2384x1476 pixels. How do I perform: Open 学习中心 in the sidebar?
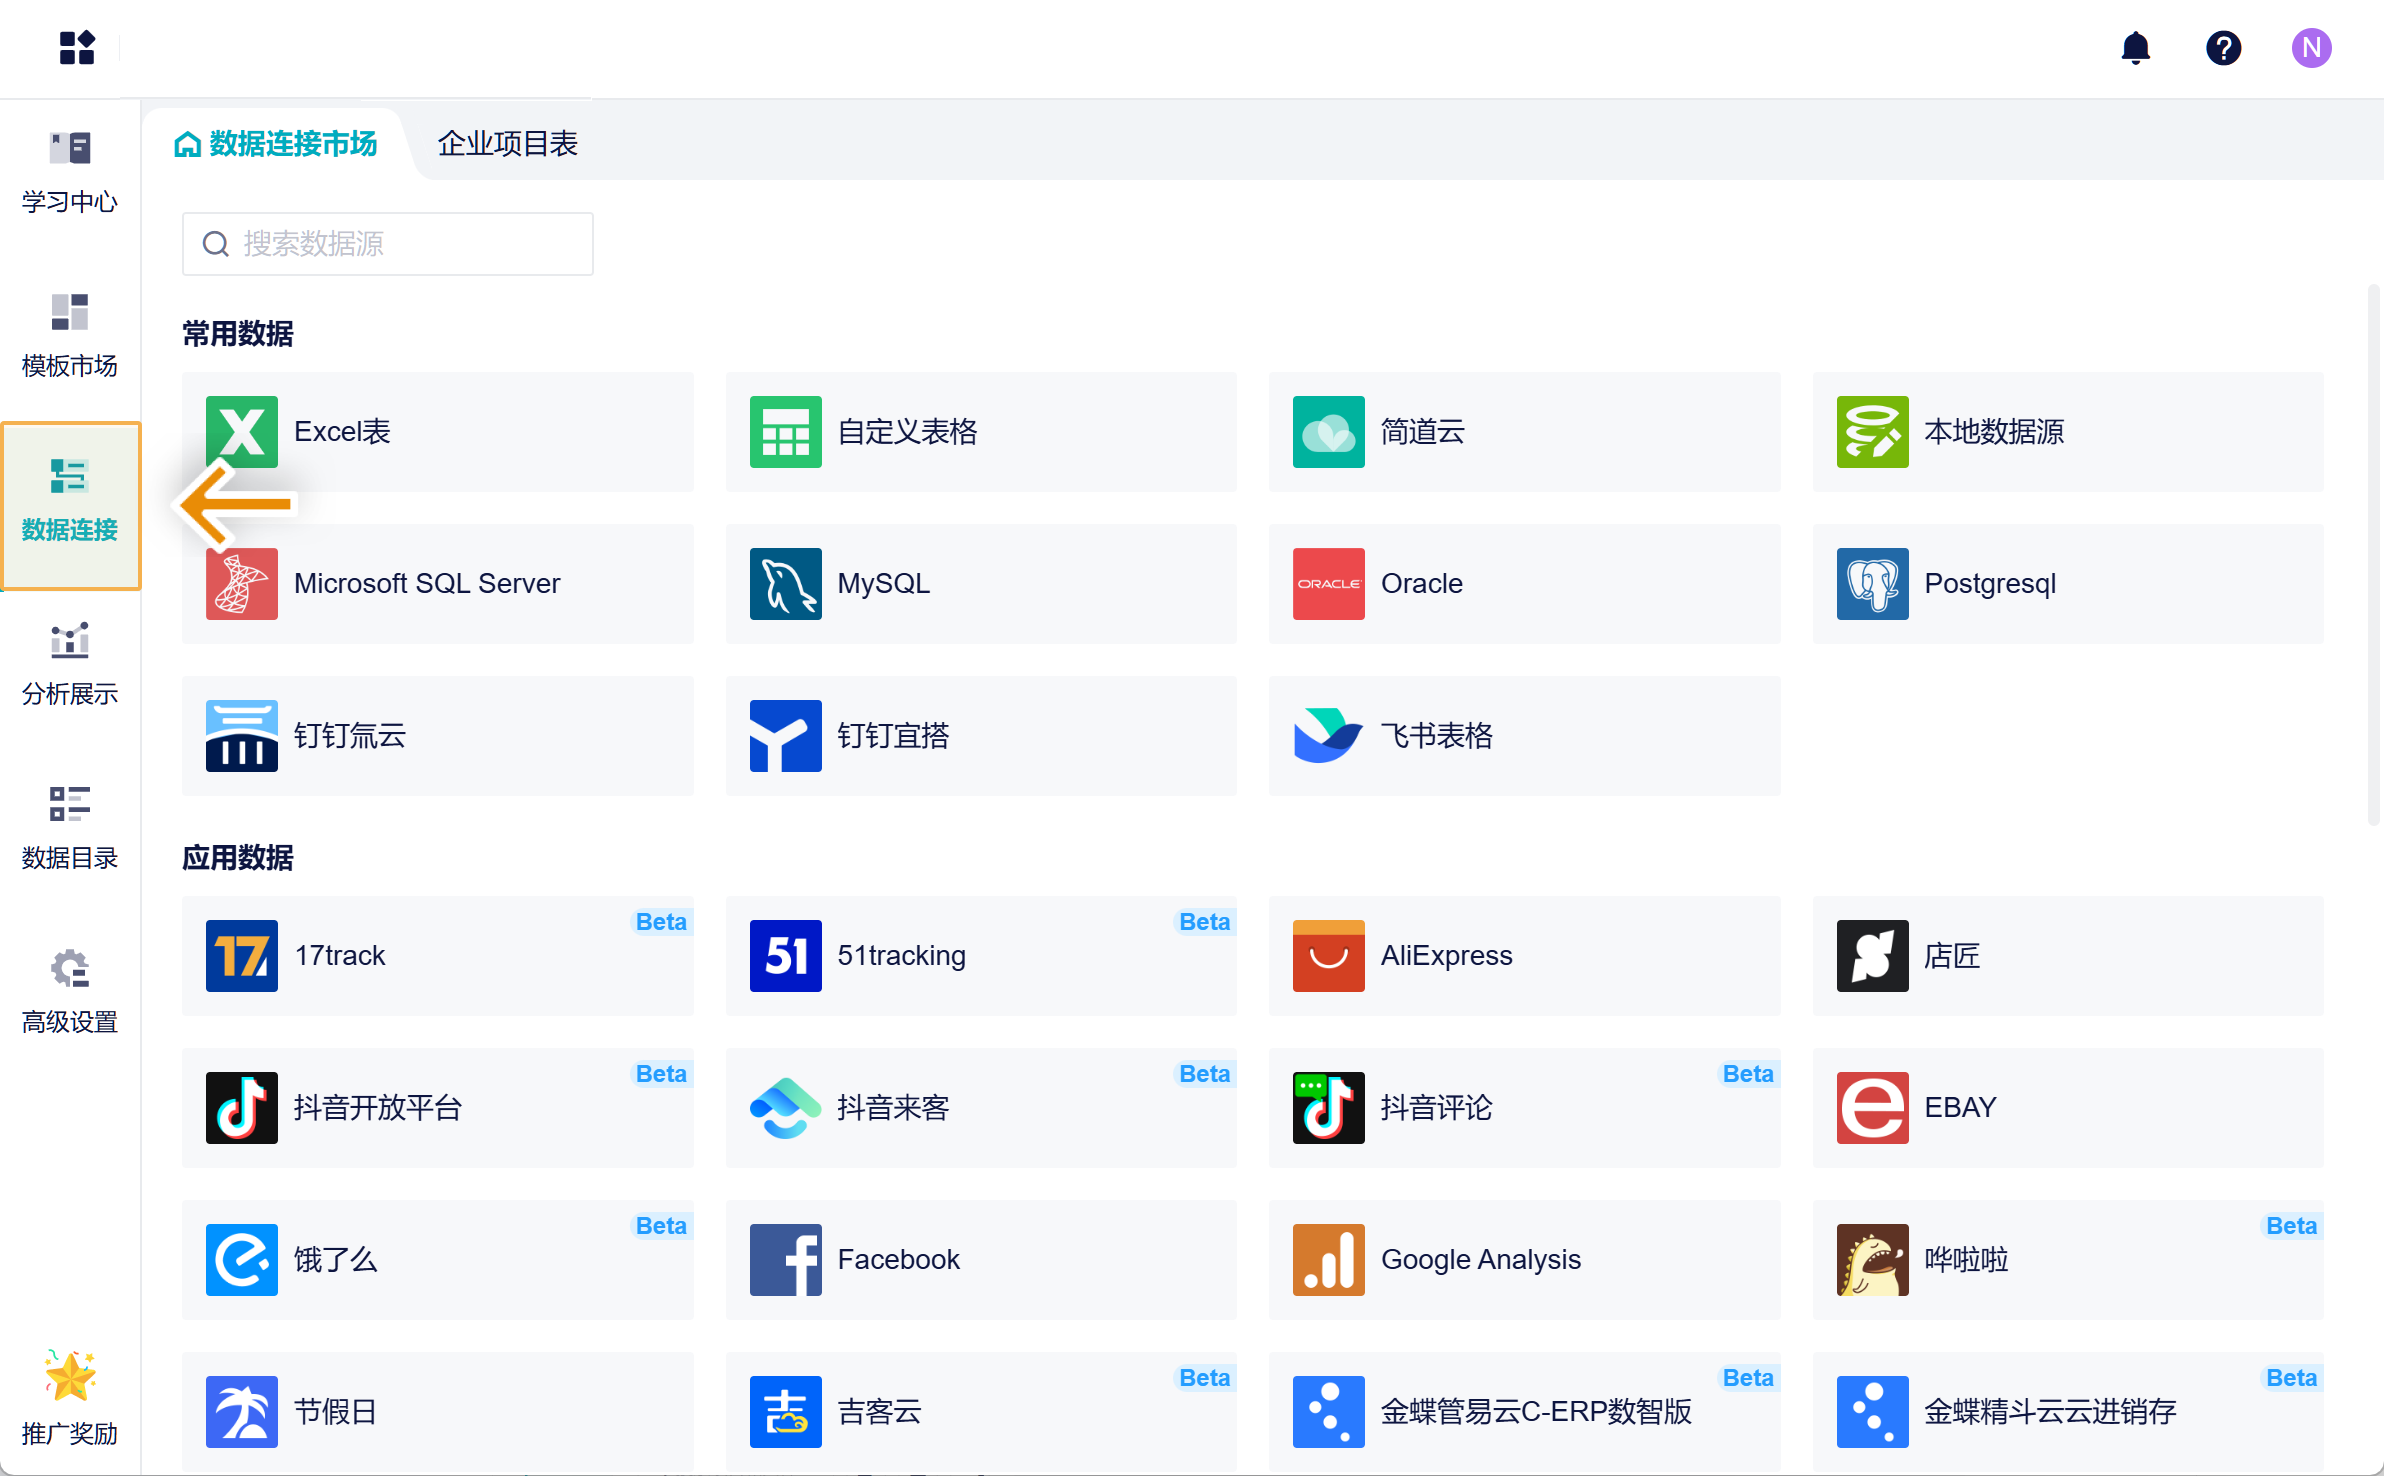(x=70, y=172)
